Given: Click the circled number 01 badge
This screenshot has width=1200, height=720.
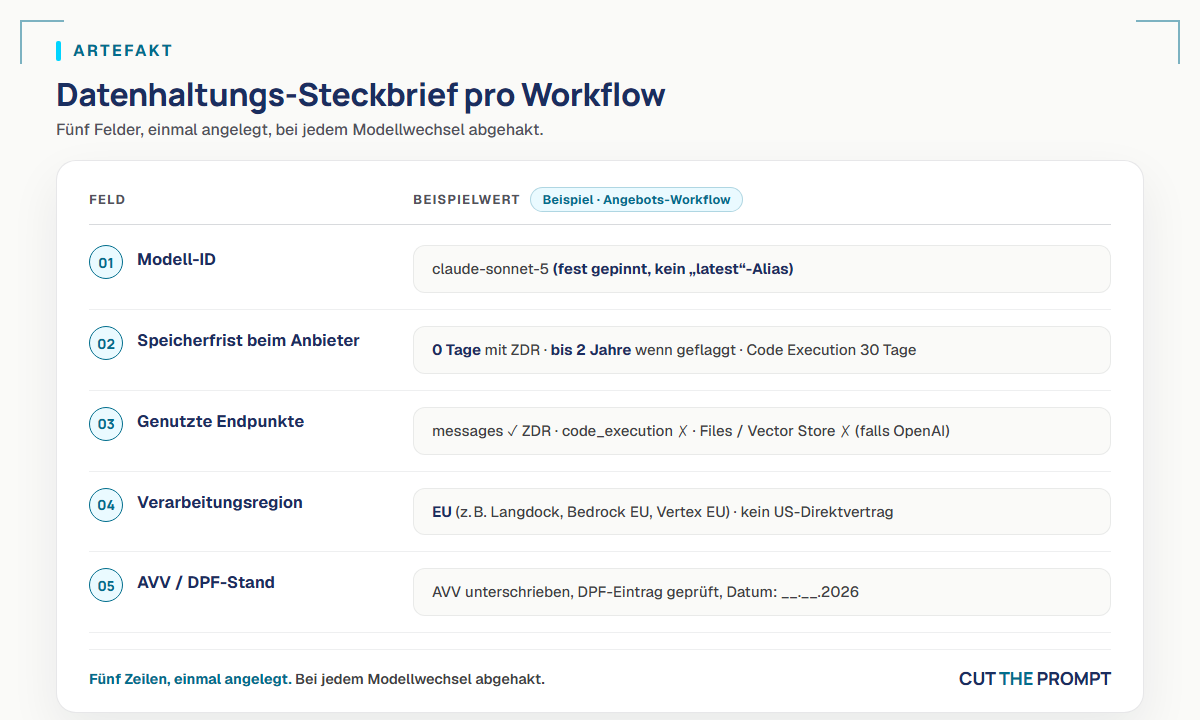Looking at the screenshot, I should (x=106, y=263).
